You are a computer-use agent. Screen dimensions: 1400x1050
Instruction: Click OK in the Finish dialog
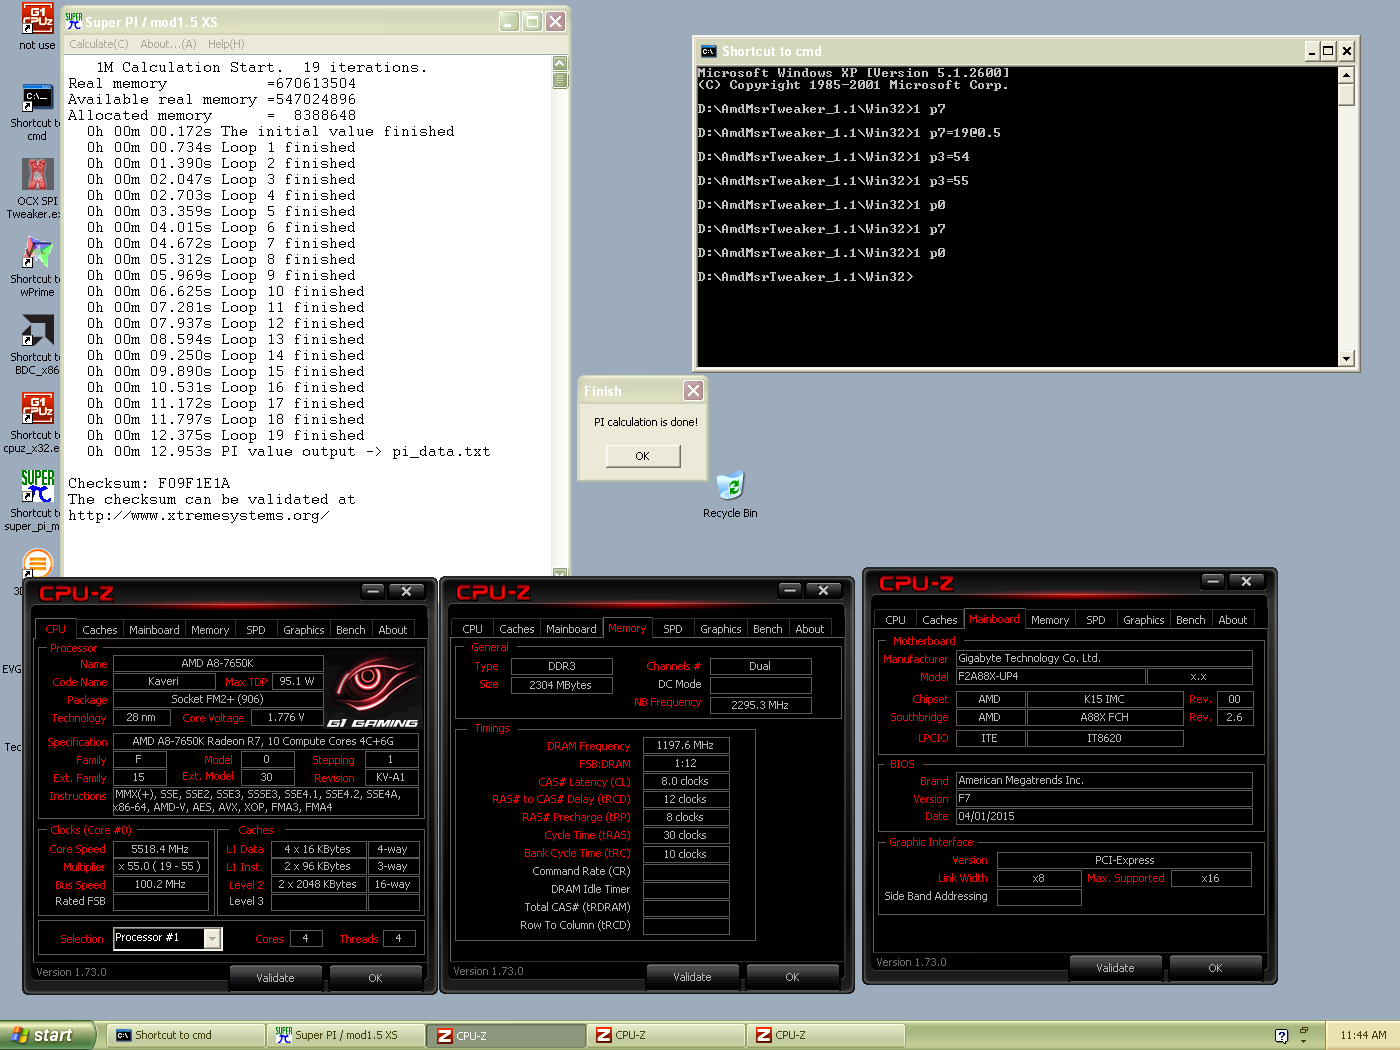click(x=643, y=456)
